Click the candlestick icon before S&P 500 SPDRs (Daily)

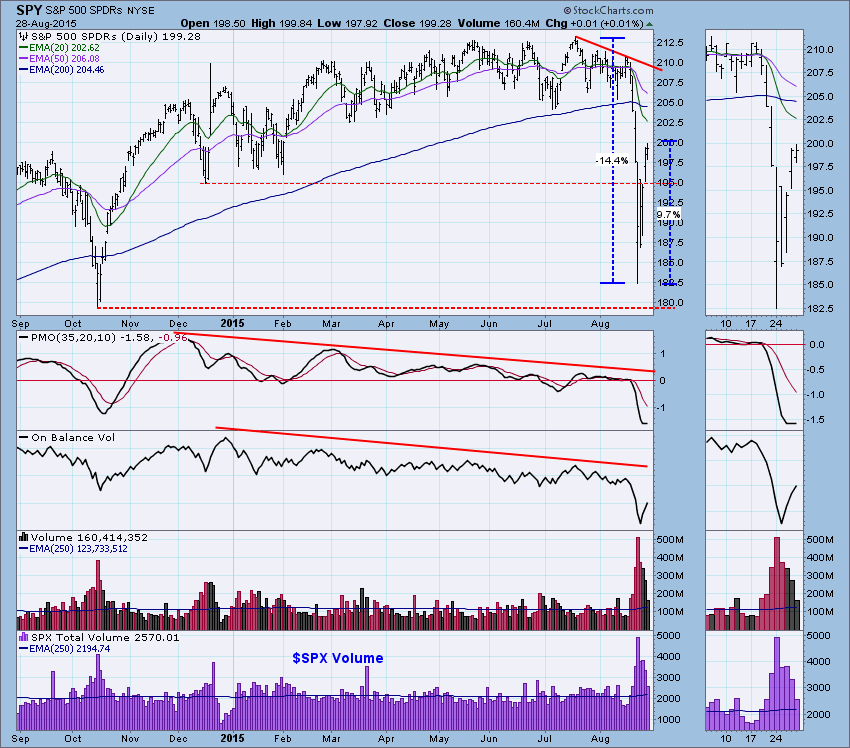click(x=24, y=37)
